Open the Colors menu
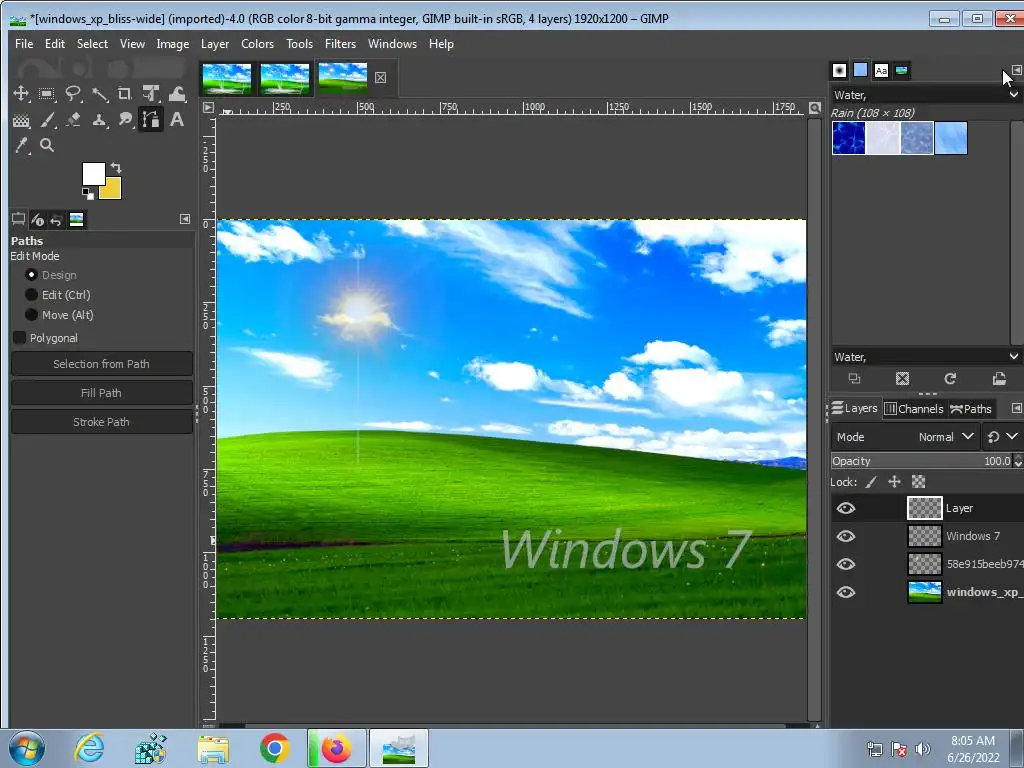1024x768 pixels. click(x=257, y=44)
